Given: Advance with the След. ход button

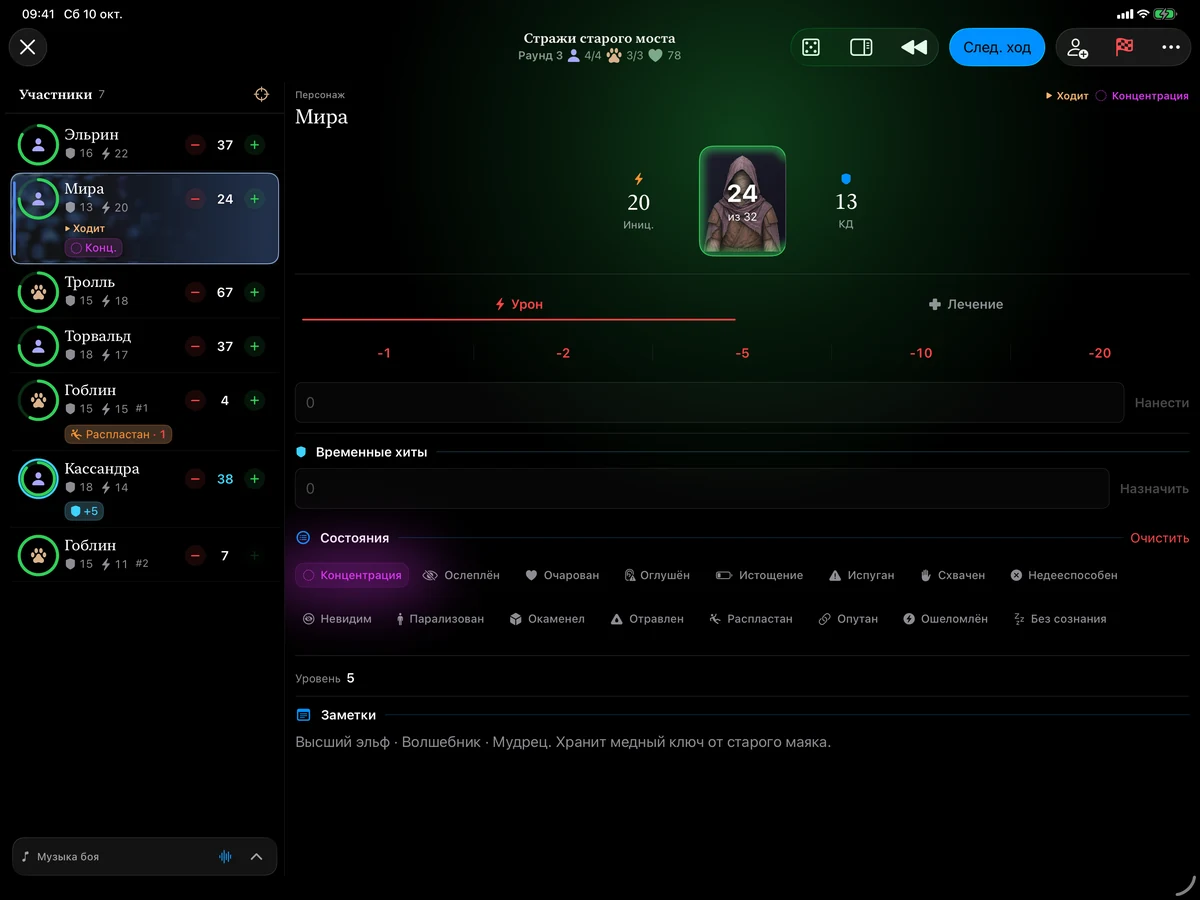Looking at the screenshot, I should (997, 47).
